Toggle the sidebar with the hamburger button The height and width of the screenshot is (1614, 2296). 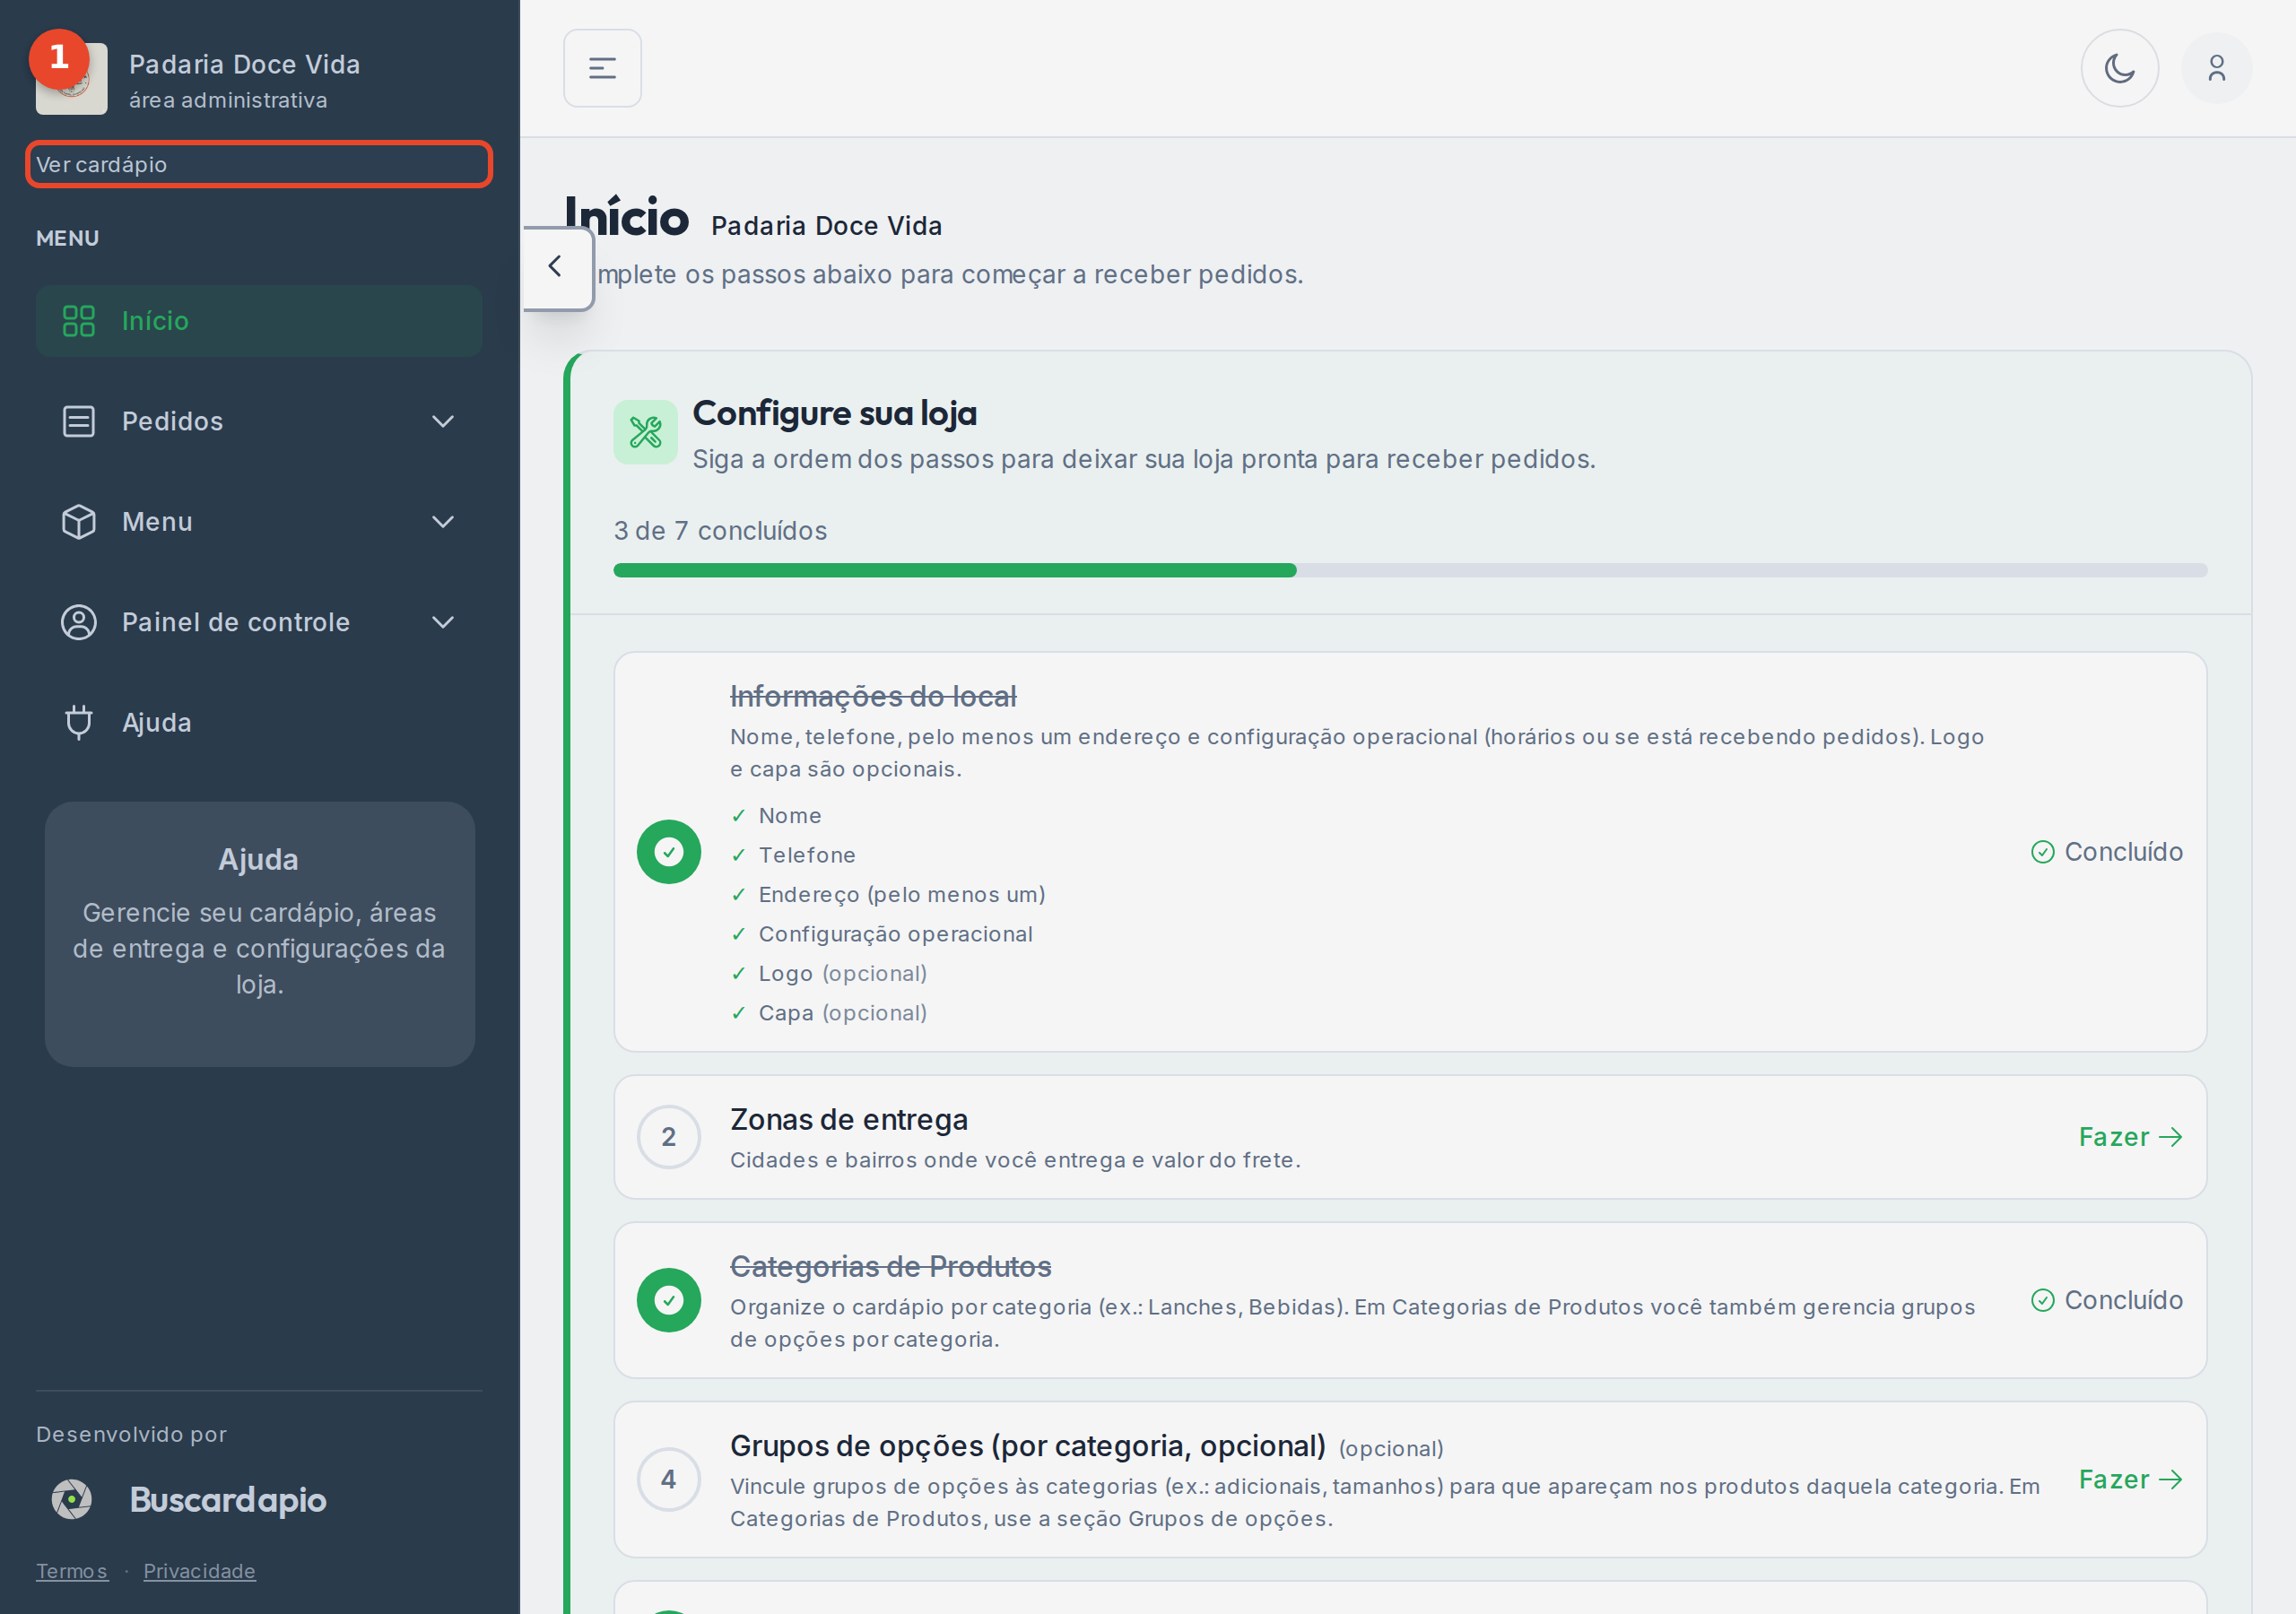[x=602, y=68]
